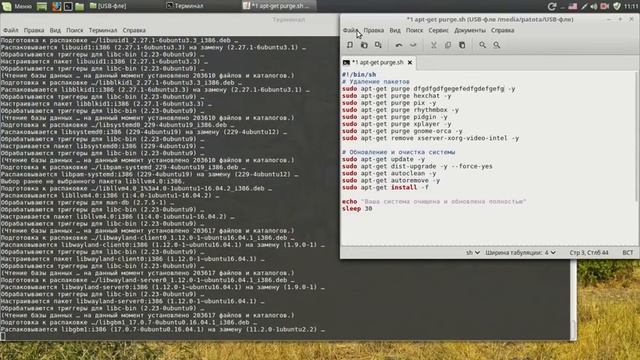The width and height of the screenshot is (640, 360).
Task: Open Поиск menu in the text editor
Action: click(x=414, y=30)
